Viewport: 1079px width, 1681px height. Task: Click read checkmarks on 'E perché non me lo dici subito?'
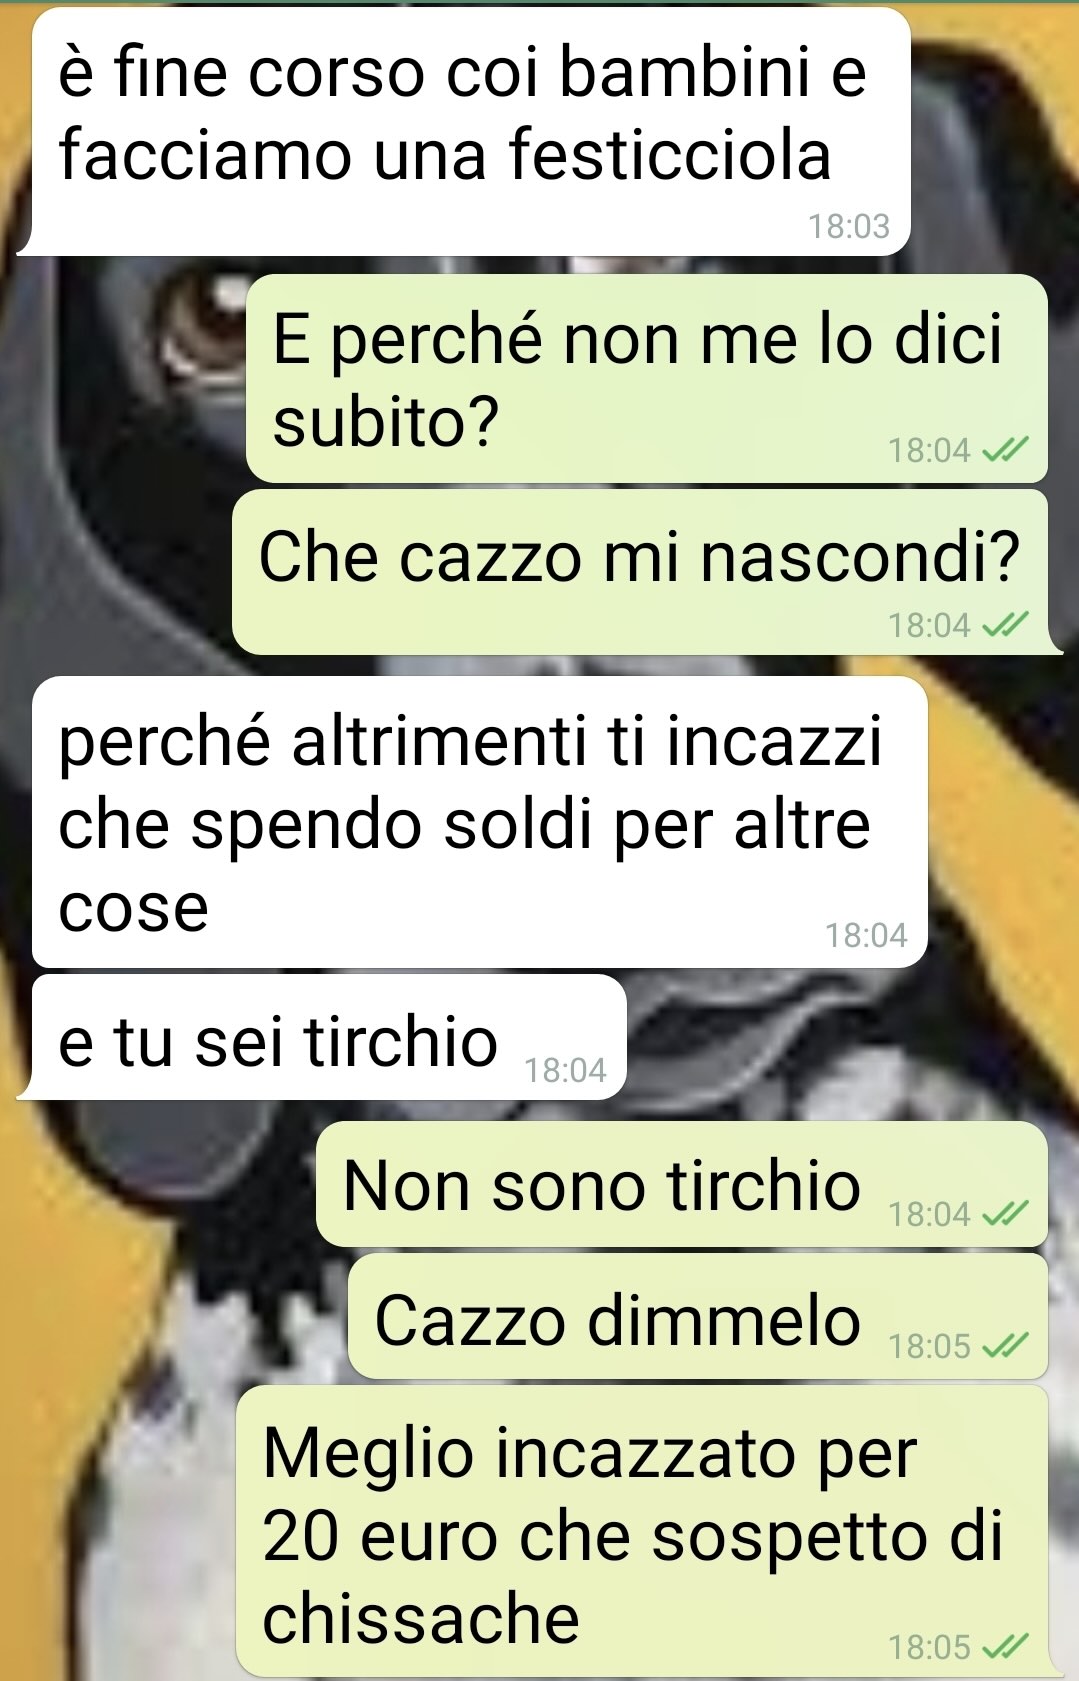coord(1004,451)
